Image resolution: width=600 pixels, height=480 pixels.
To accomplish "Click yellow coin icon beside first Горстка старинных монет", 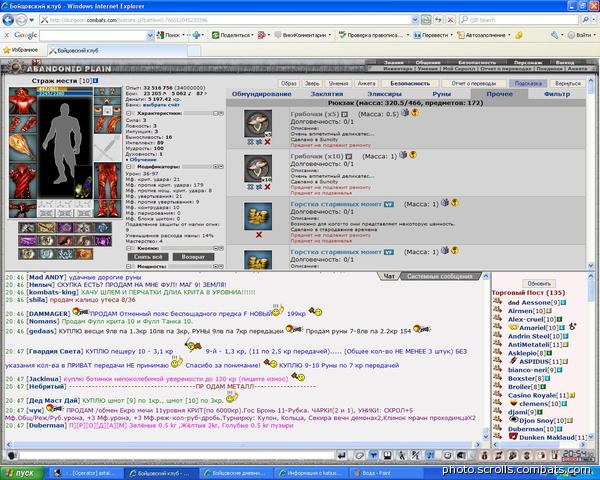I will tap(455, 202).
